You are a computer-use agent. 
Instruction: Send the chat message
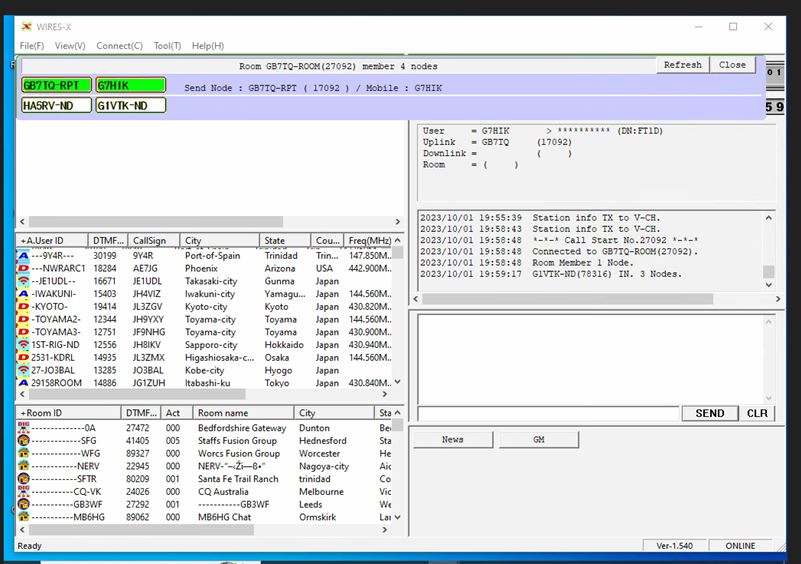coord(710,413)
